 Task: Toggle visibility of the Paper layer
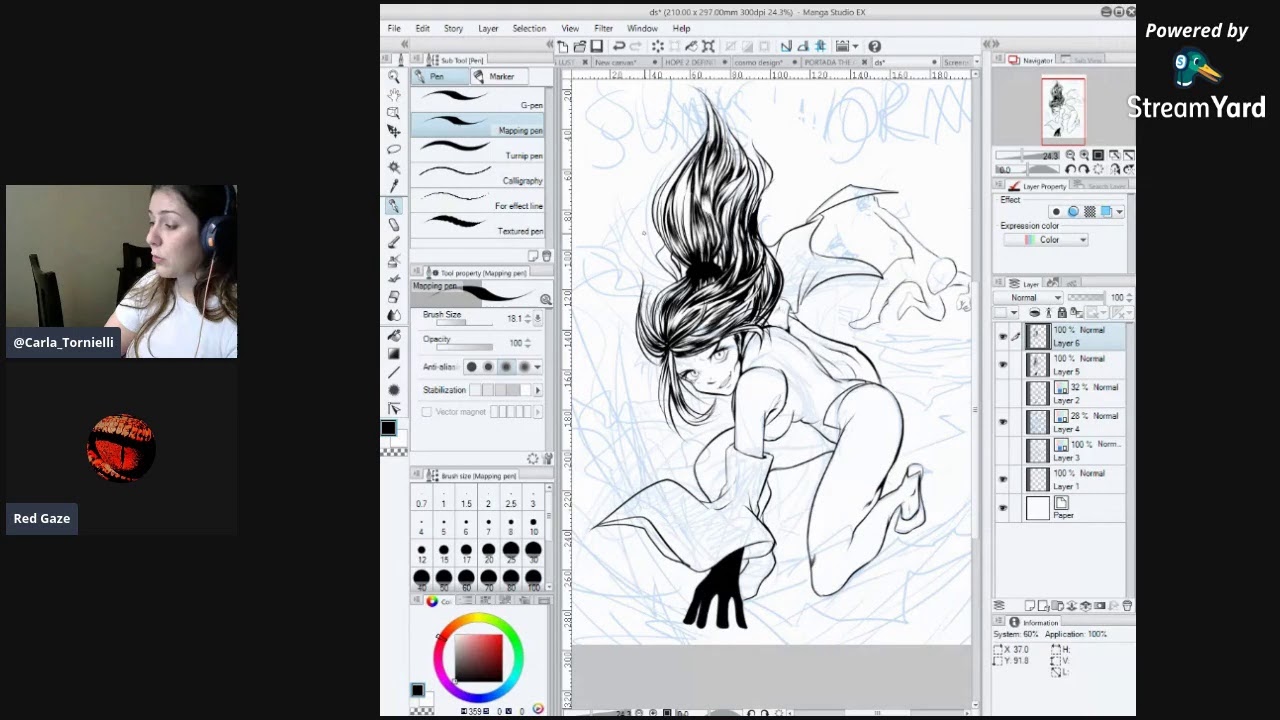pyautogui.click(x=1003, y=509)
